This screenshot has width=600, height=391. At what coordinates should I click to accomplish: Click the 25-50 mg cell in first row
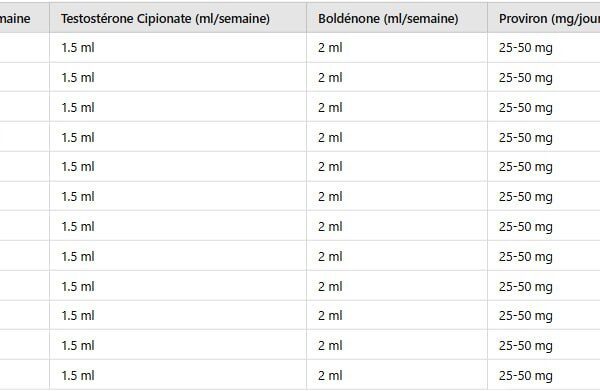pyautogui.click(x=544, y=48)
